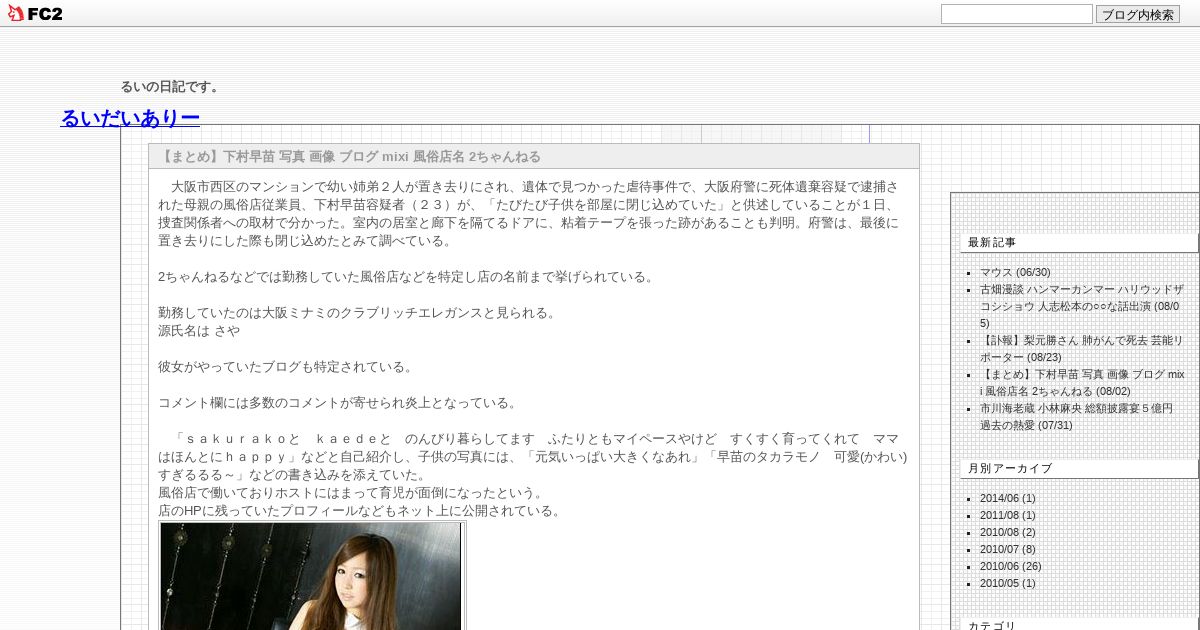This screenshot has width=1200, height=630.
Task: Open recent entry マウス (06/30)
Action: tap(1015, 272)
